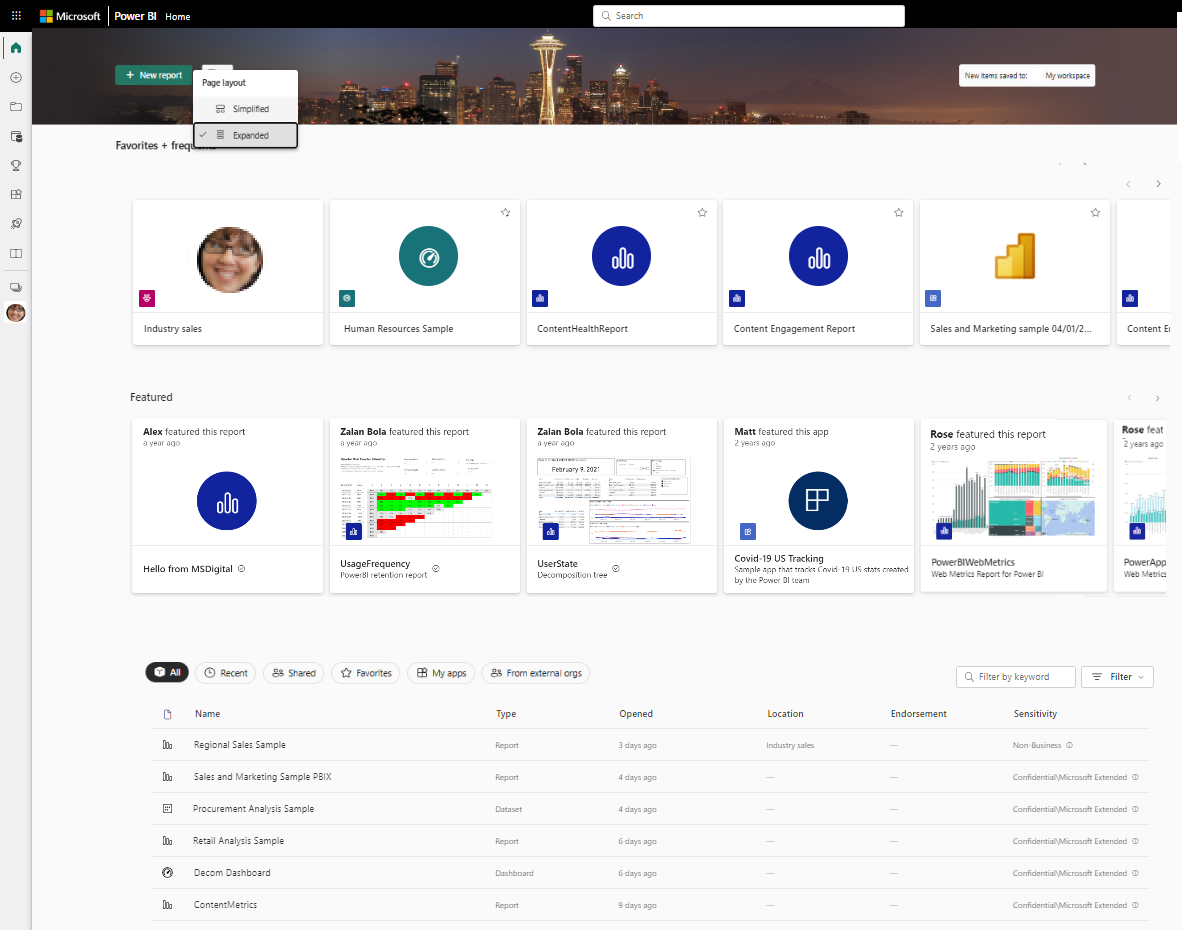Image resolution: width=1182 pixels, height=930 pixels.
Task: Open UserState featured report thumbnail
Action: (613, 499)
